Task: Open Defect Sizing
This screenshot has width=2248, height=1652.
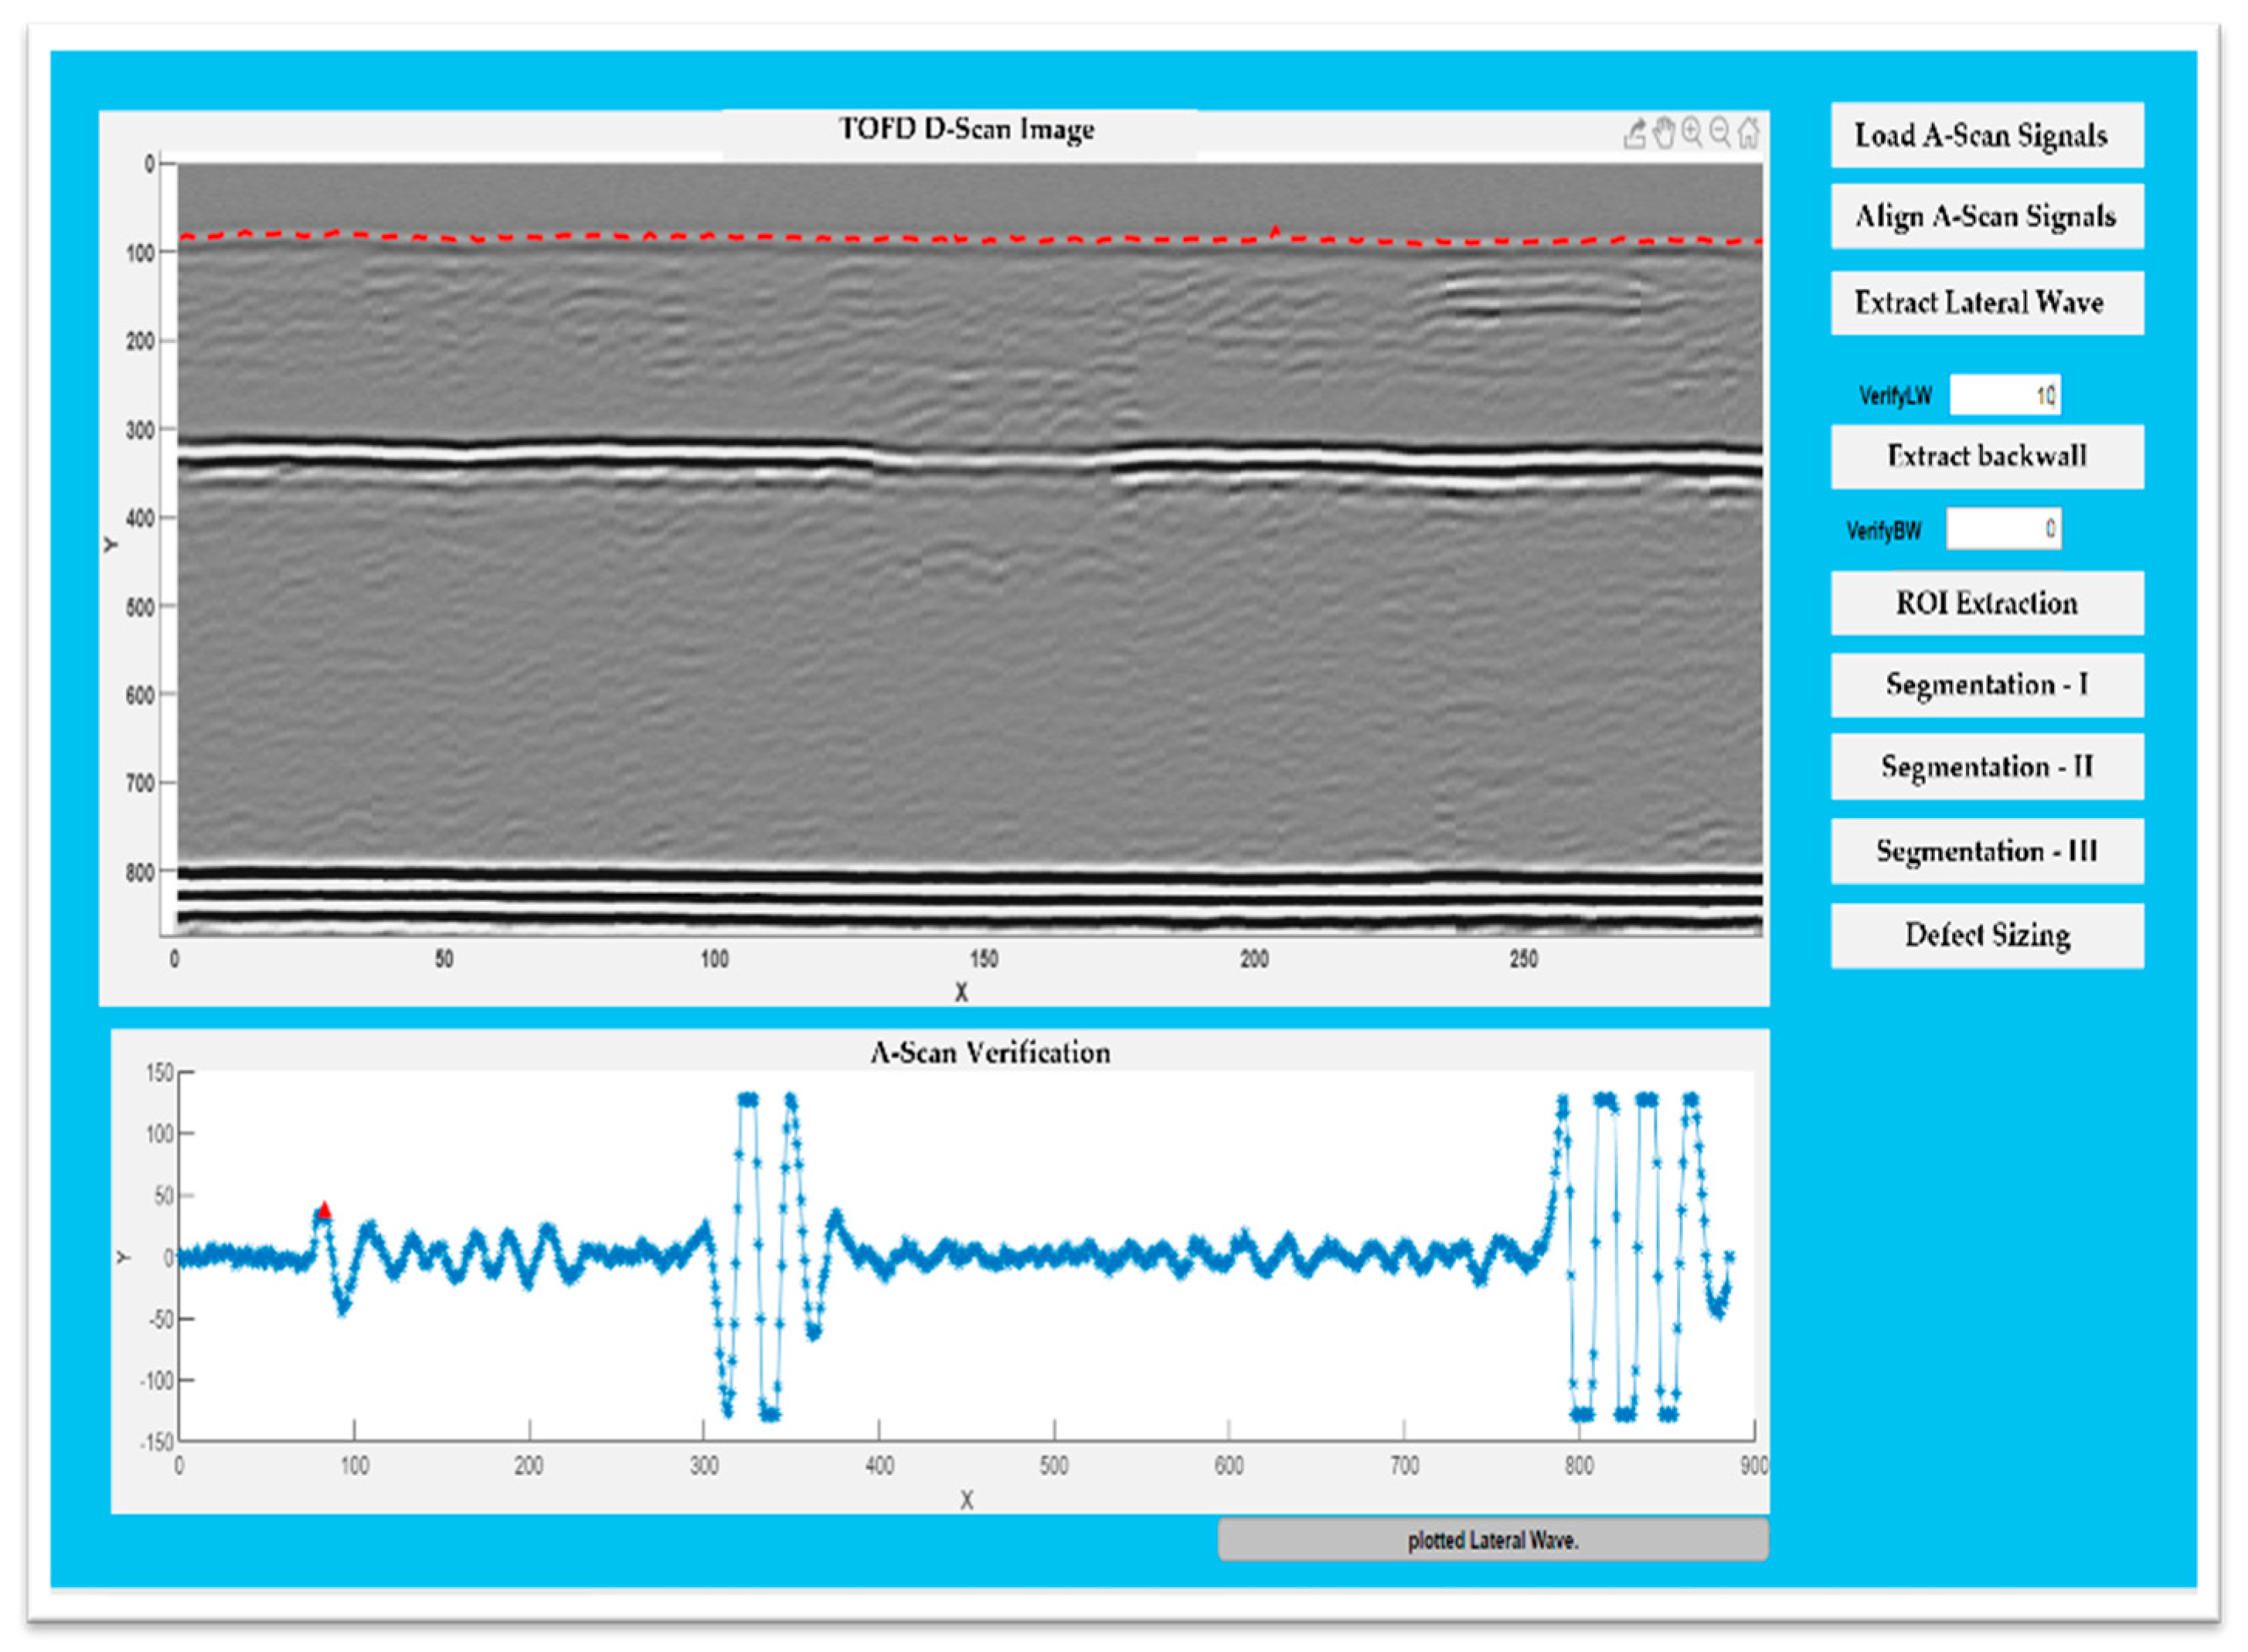Action: point(1986,935)
